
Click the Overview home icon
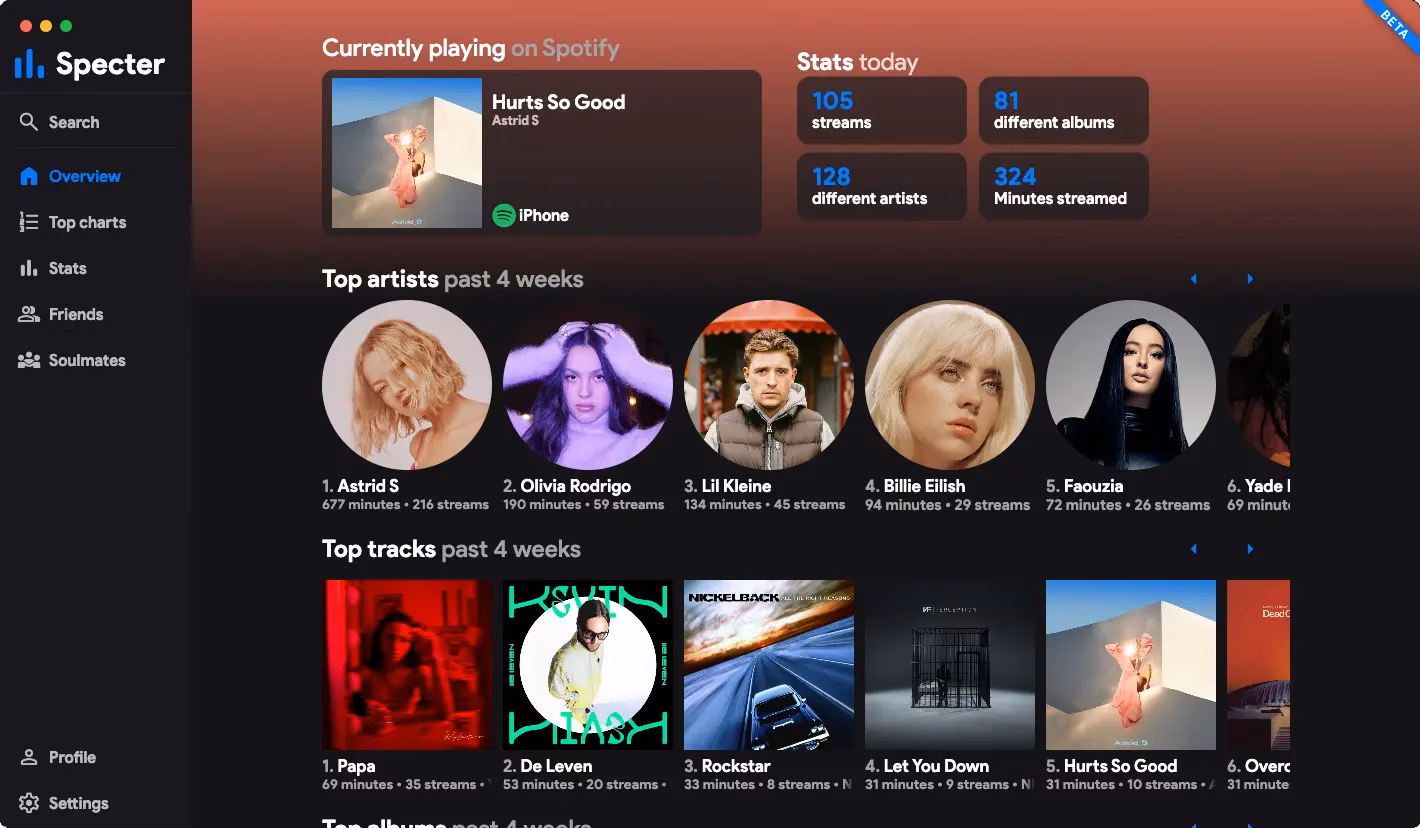tap(28, 176)
